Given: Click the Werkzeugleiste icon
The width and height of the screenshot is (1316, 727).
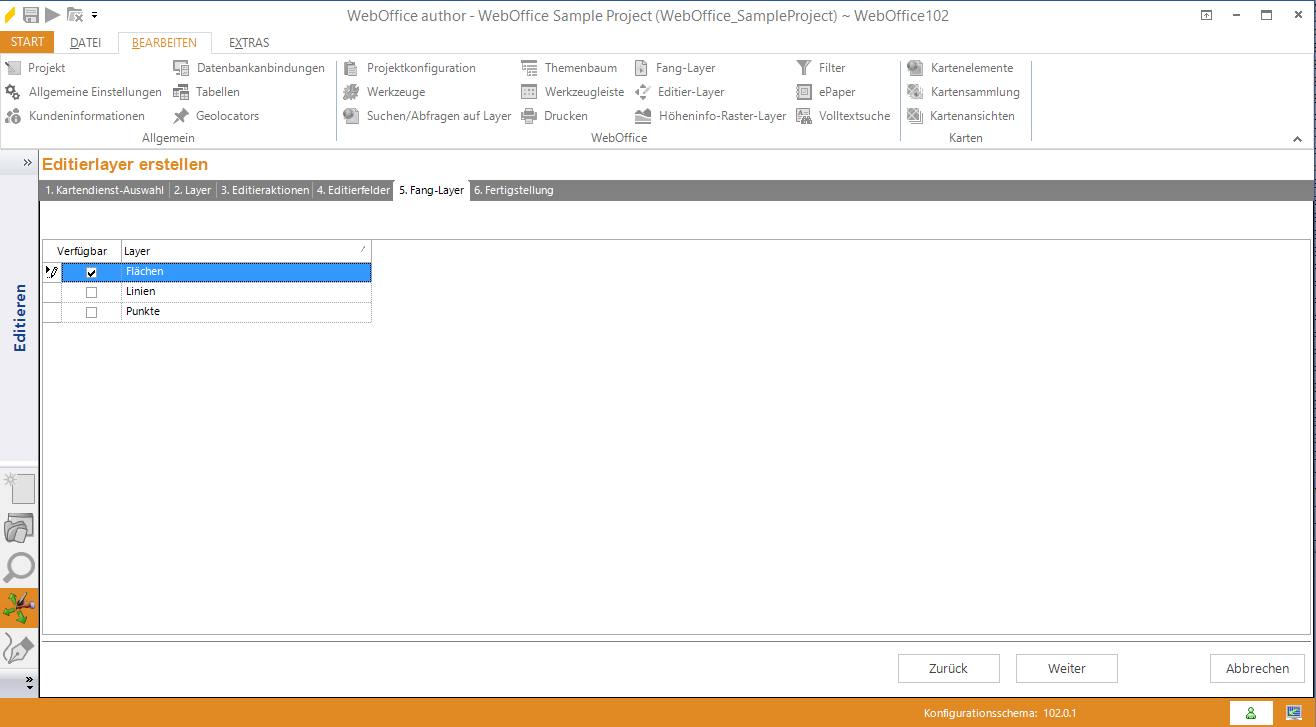Looking at the screenshot, I should (529, 92).
